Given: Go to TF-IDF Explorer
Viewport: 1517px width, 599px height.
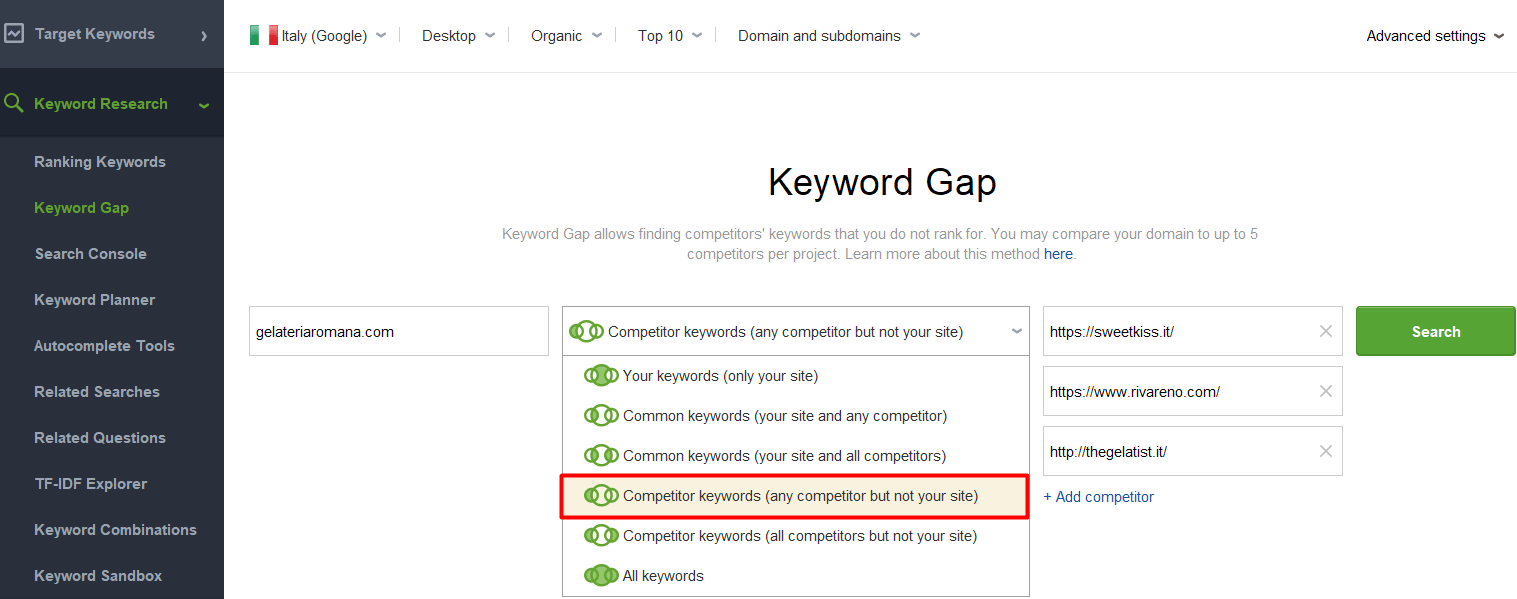Looking at the screenshot, I should pos(91,484).
